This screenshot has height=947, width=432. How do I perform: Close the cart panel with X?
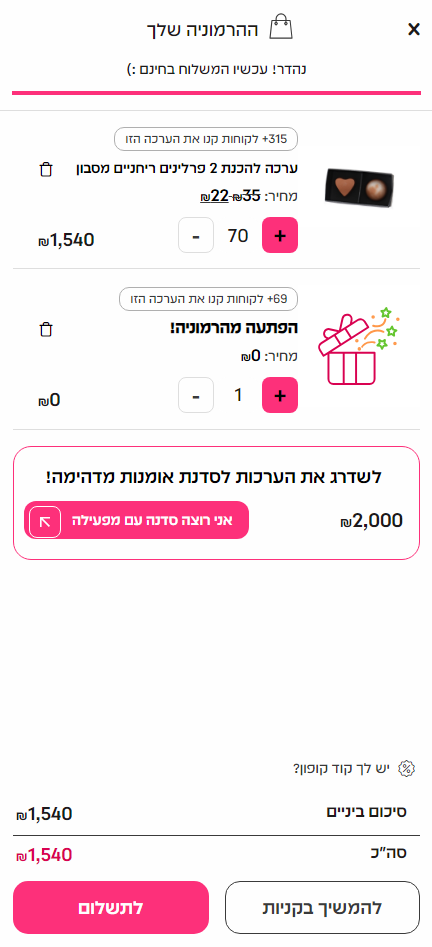click(414, 29)
